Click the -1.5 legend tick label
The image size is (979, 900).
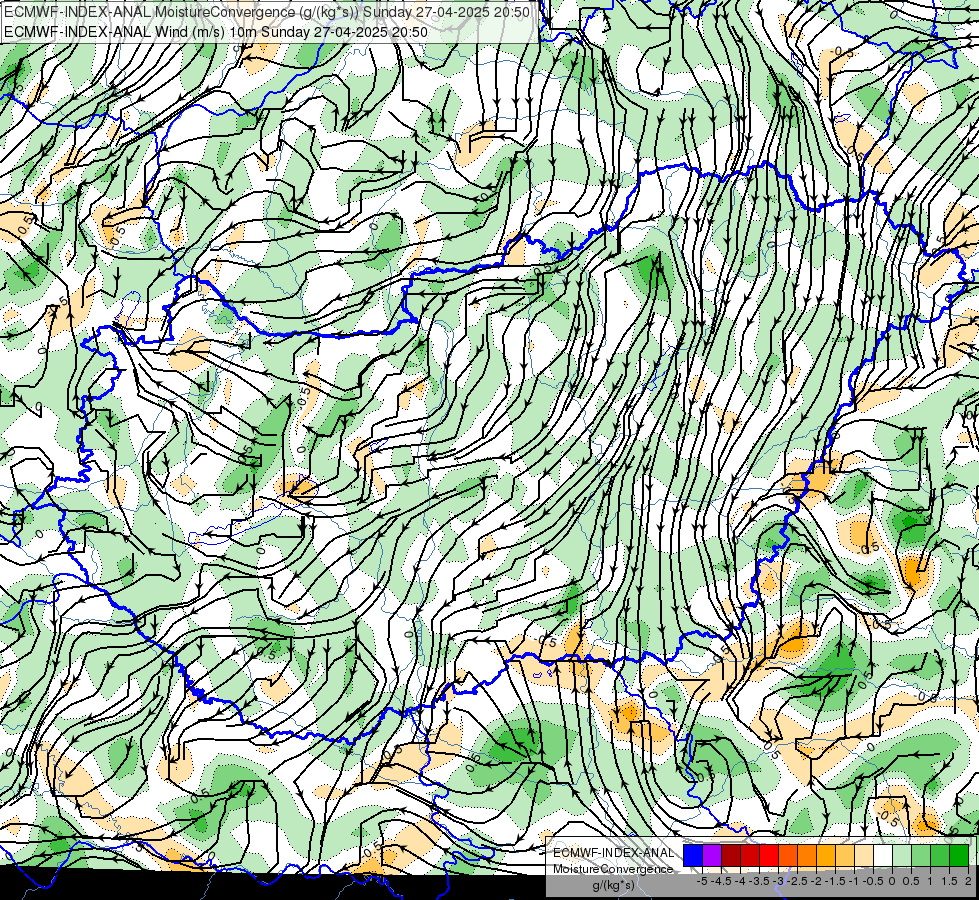pyautogui.click(x=835, y=881)
